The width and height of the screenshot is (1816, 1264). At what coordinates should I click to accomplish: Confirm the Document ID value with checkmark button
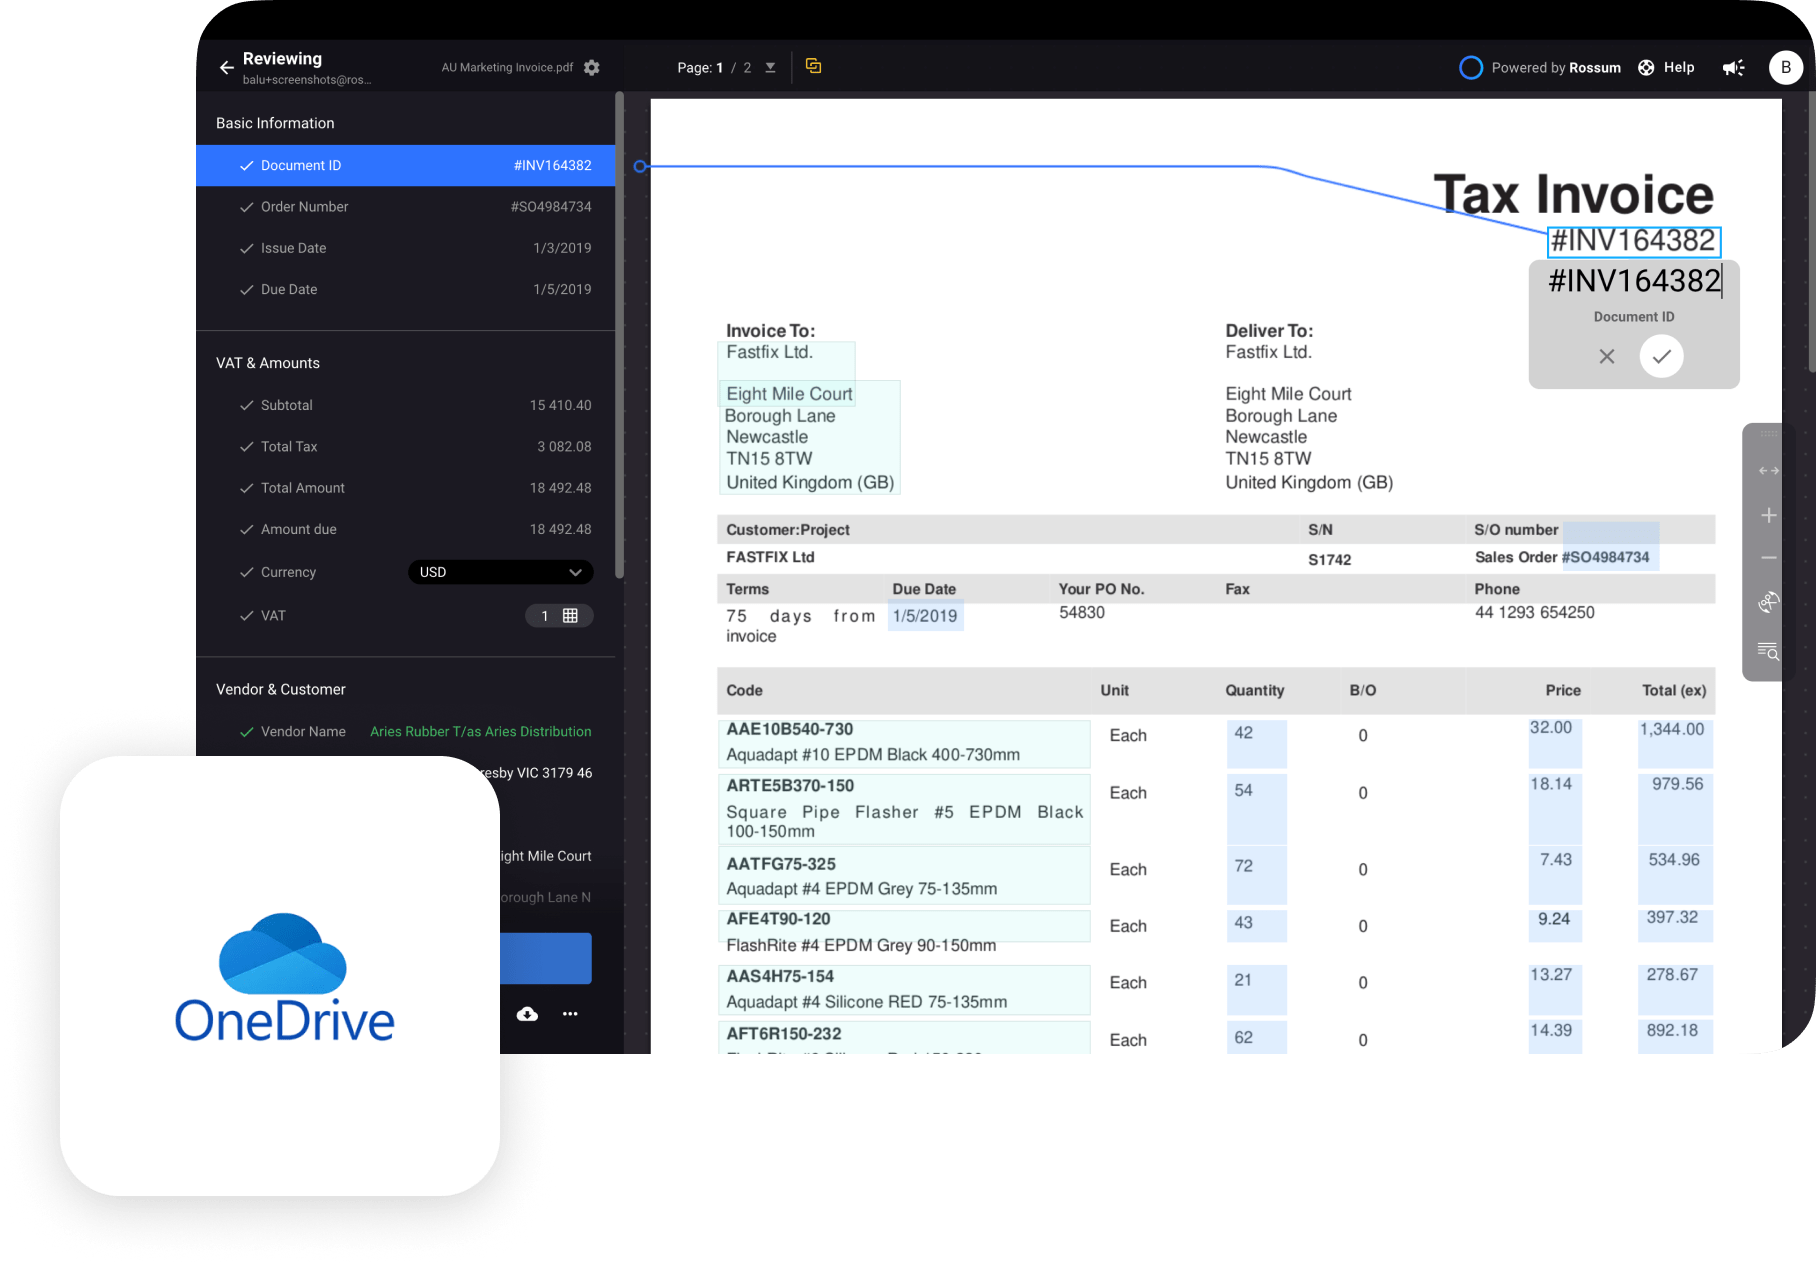(1661, 356)
